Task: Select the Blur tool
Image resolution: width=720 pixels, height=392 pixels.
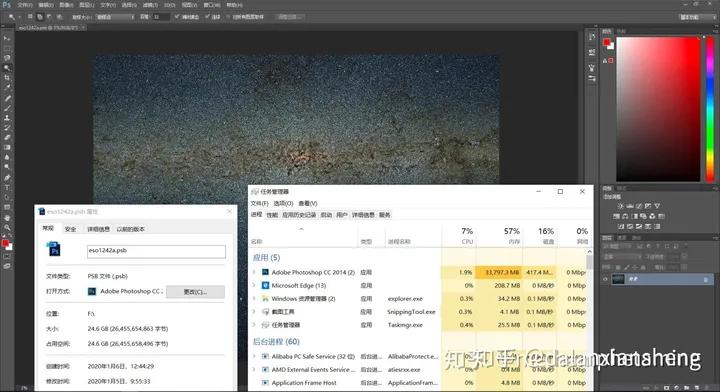Action: [6, 157]
